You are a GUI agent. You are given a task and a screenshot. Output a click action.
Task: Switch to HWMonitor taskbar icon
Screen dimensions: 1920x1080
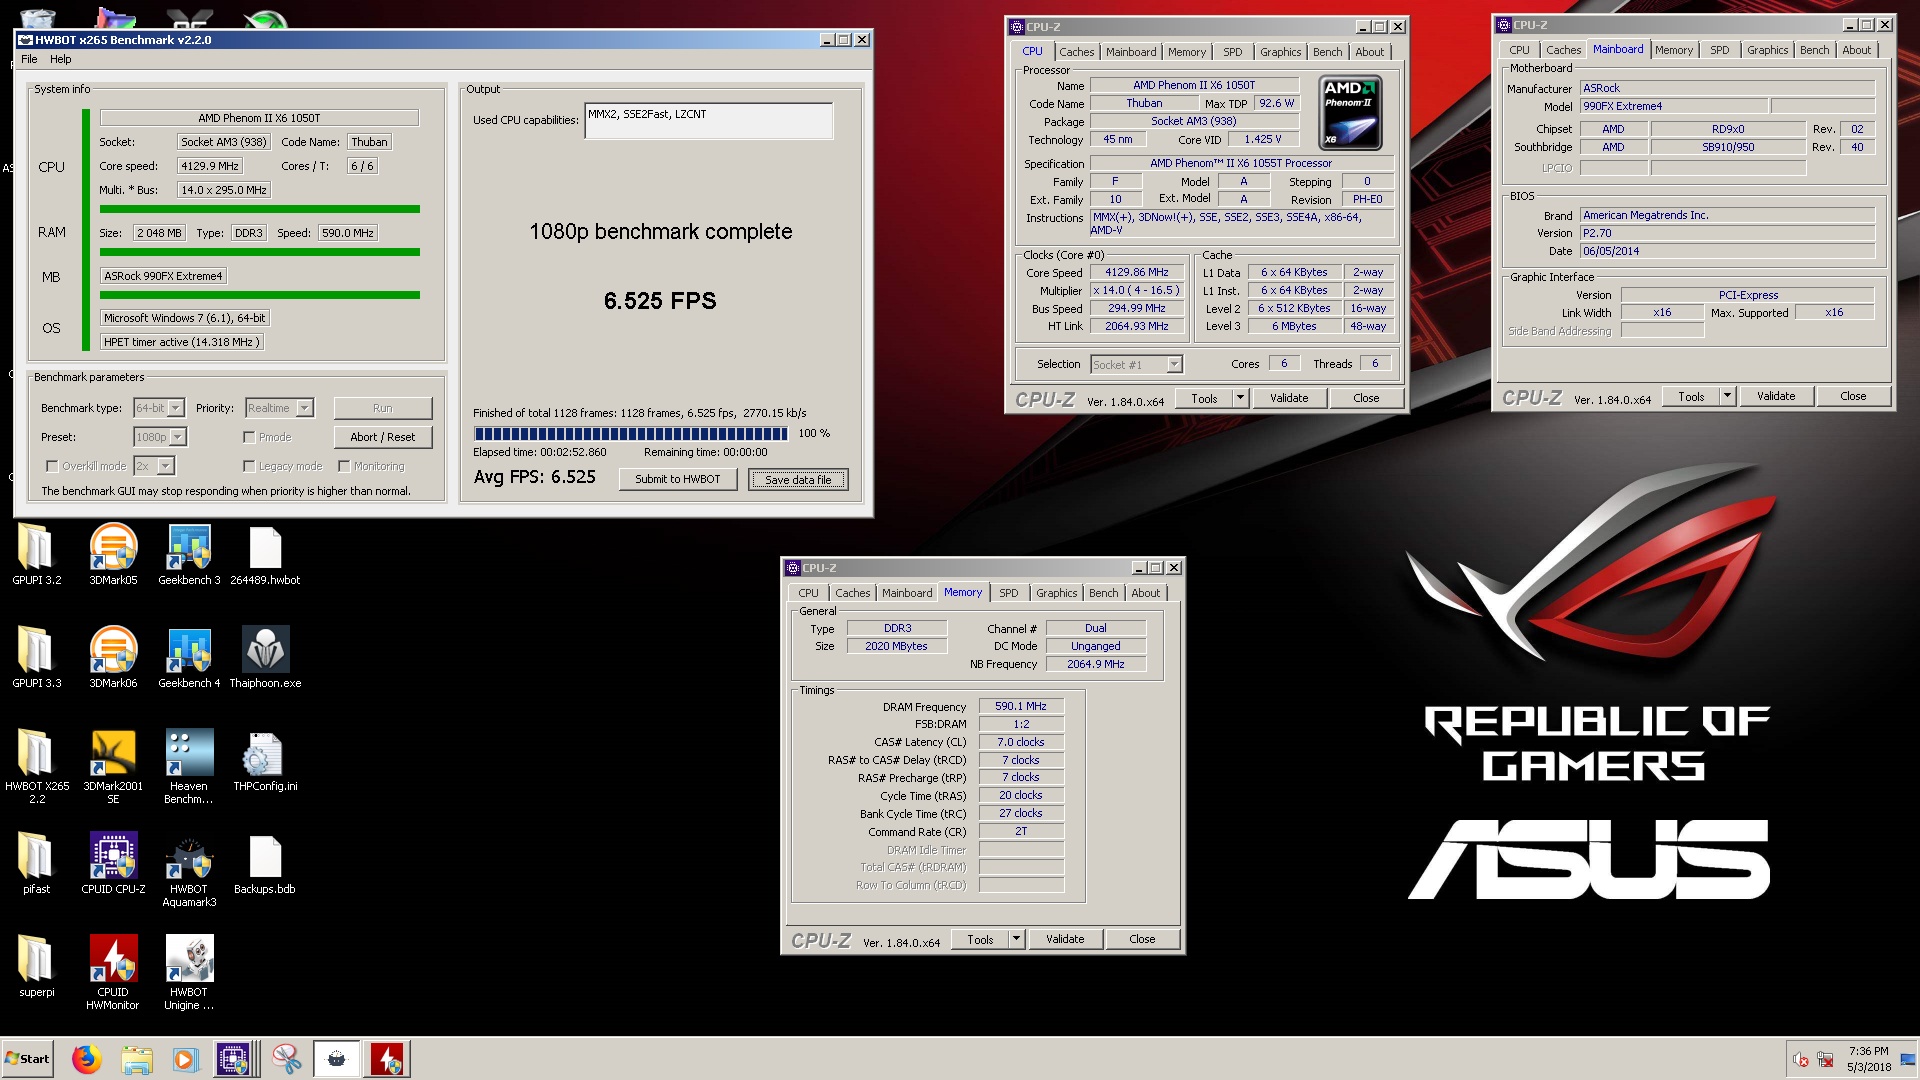coord(388,1058)
